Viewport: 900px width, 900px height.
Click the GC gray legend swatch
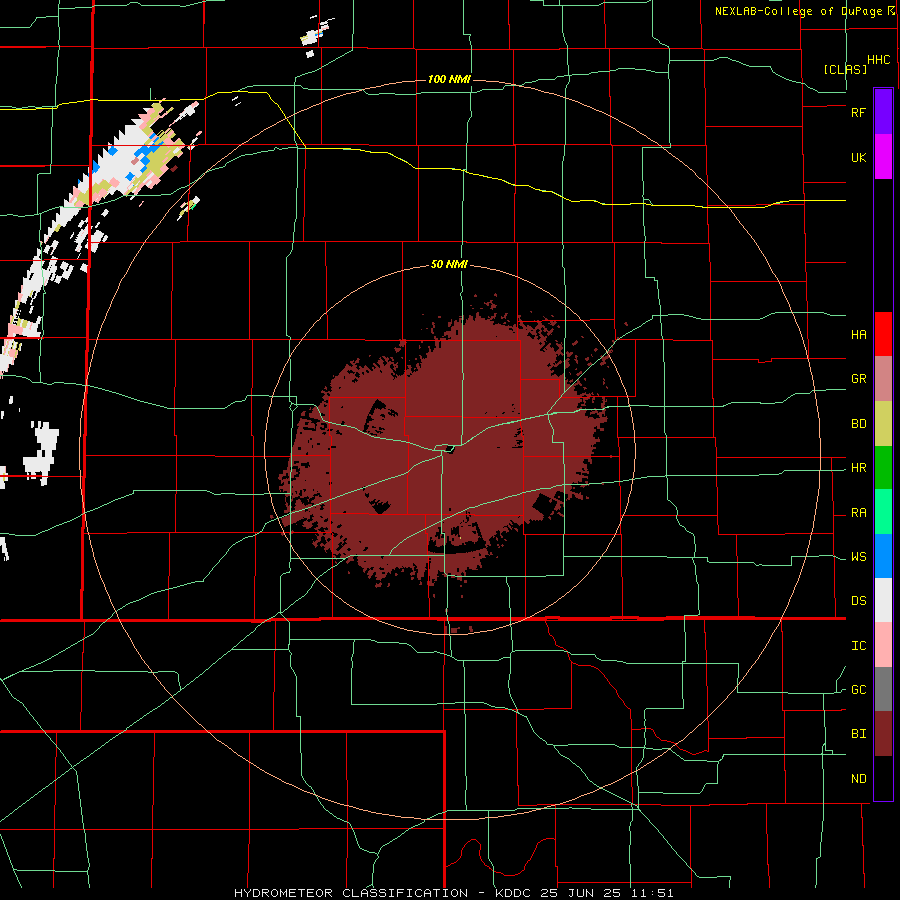pyautogui.click(x=883, y=689)
